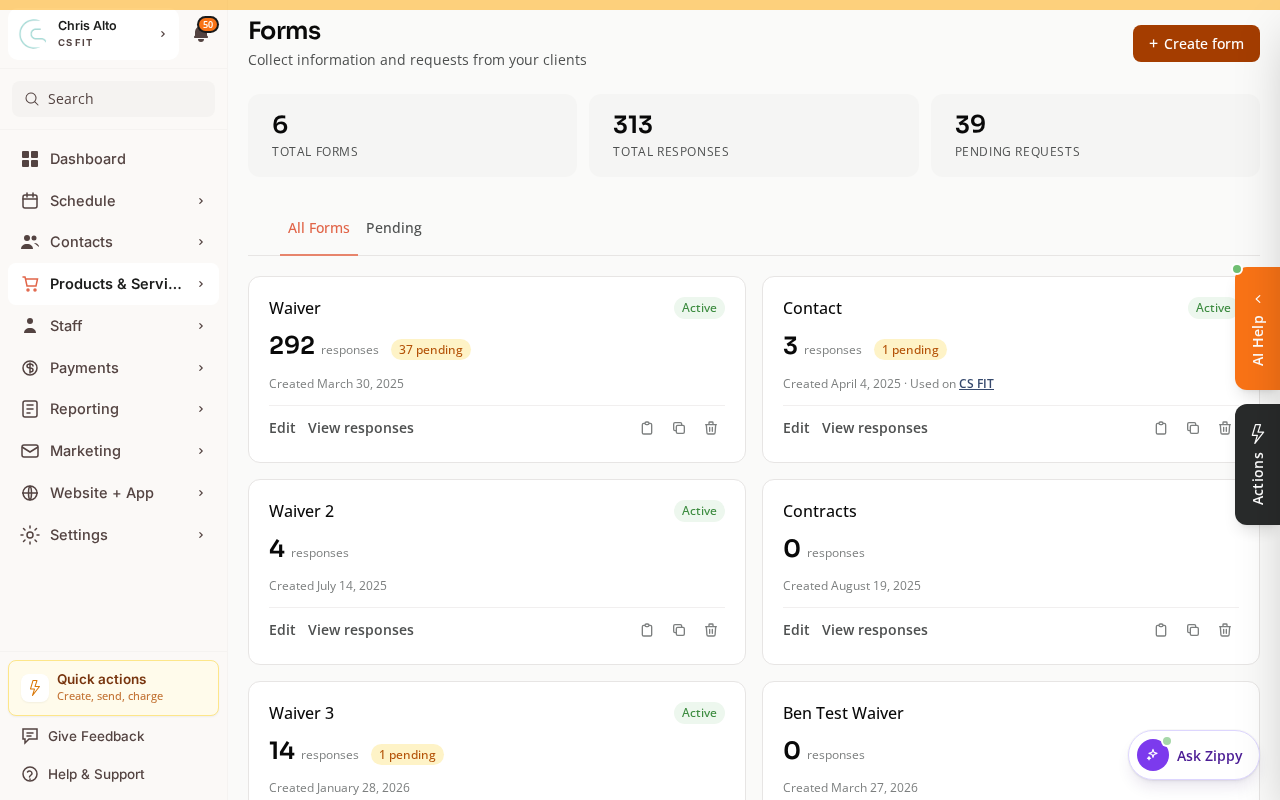Viewport: 1280px width, 800px height.
Task: Click the Contacts people icon
Action: point(30,242)
